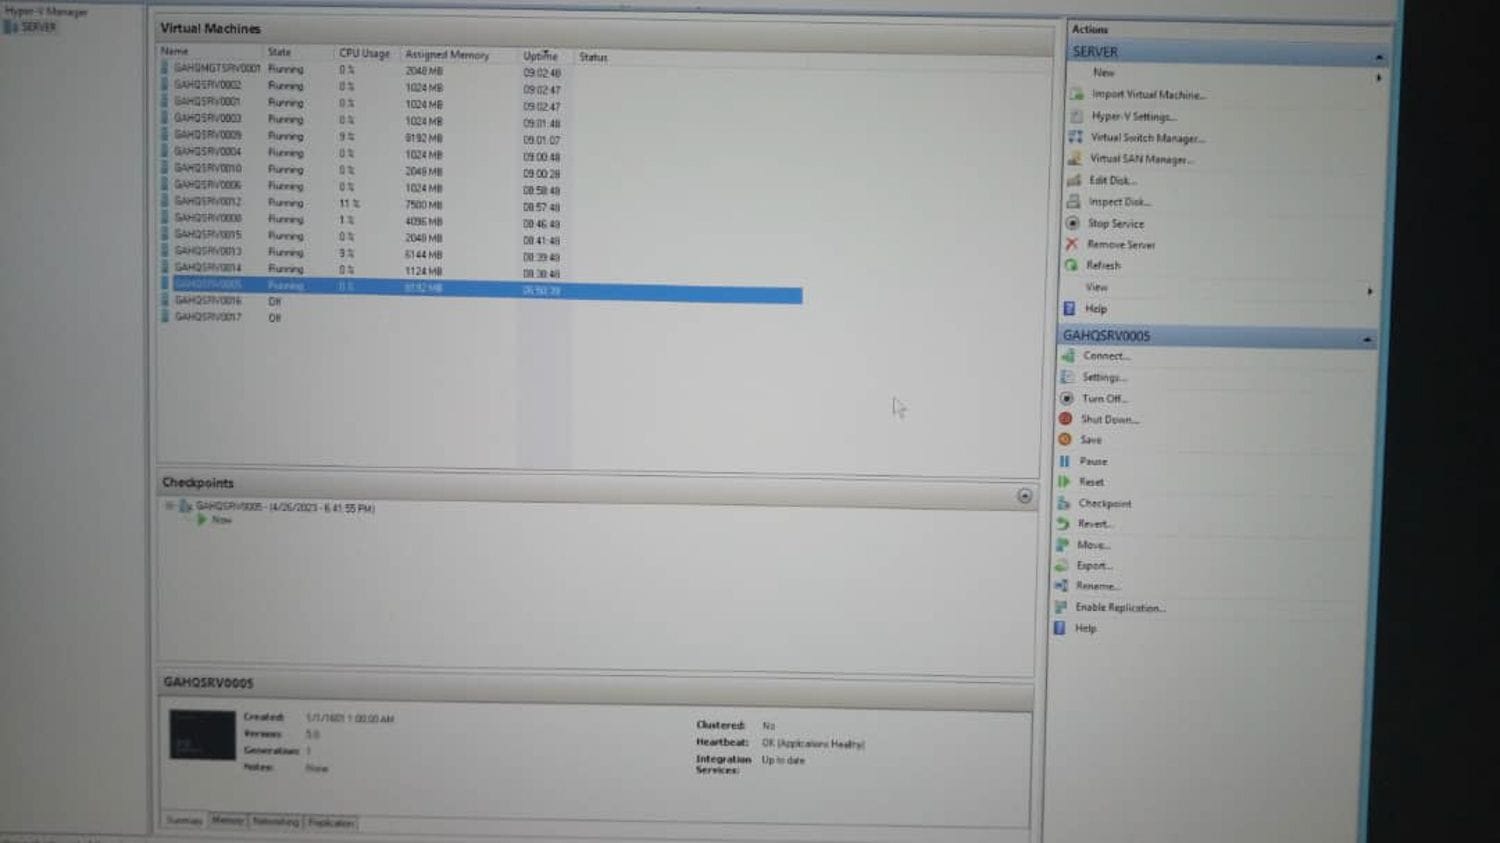Click the Connect icon for GAHQSRV0005
This screenshot has width=1500, height=843.
click(1068, 355)
